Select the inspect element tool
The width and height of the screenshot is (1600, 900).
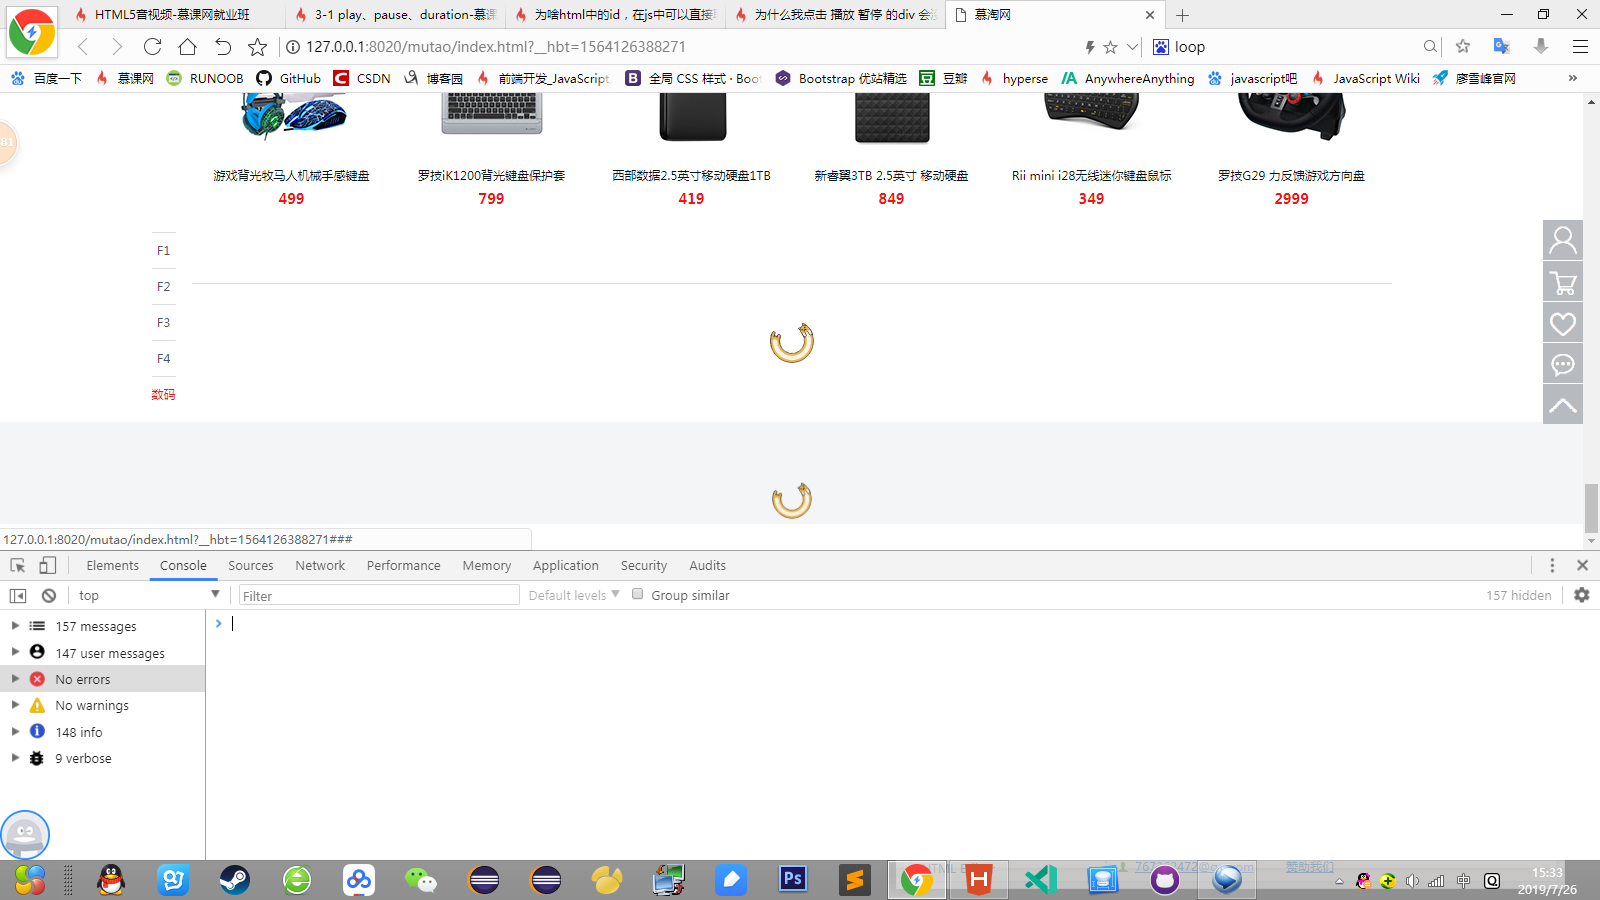[x=17, y=565]
